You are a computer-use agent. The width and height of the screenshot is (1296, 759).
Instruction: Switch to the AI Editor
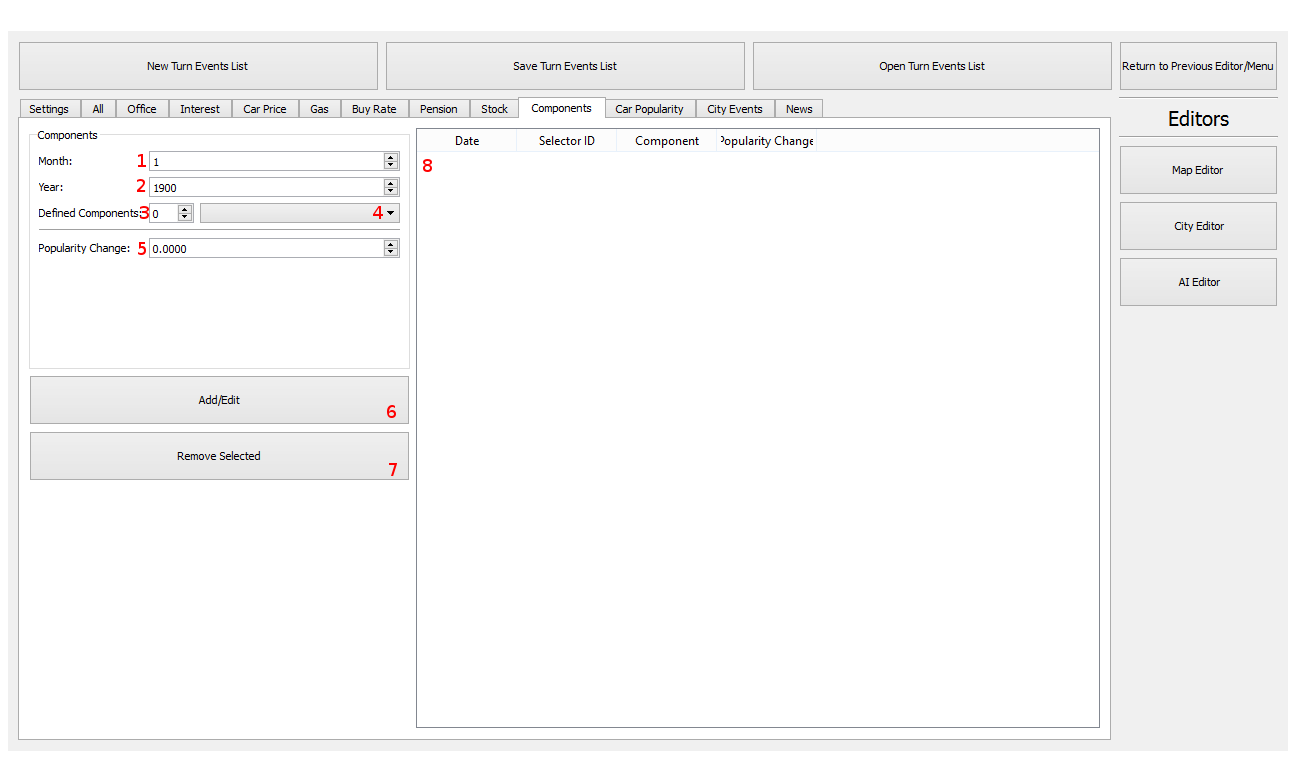click(x=1197, y=282)
